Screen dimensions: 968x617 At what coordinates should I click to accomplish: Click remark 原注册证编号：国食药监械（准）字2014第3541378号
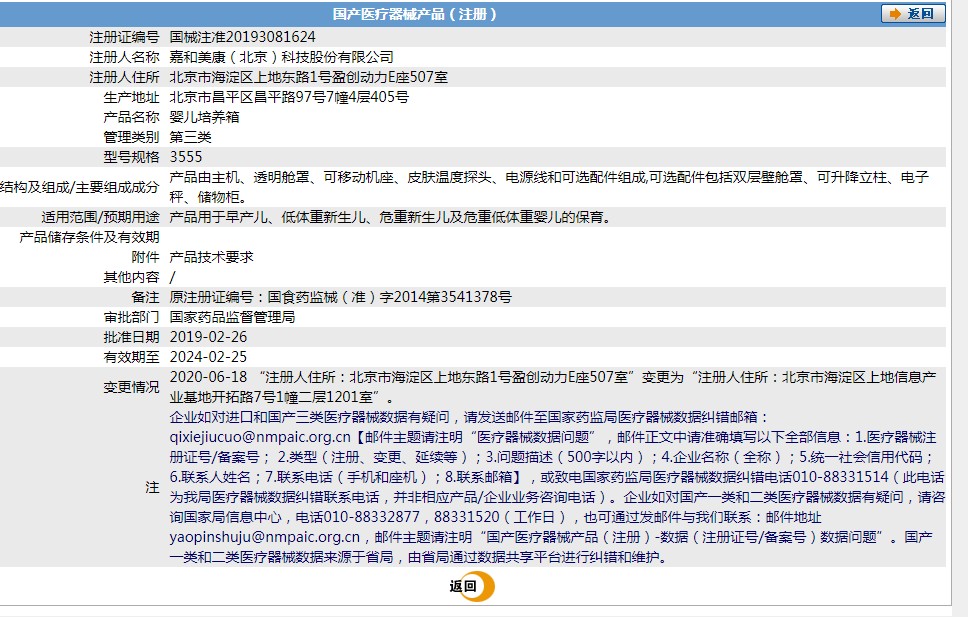(341, 297)
